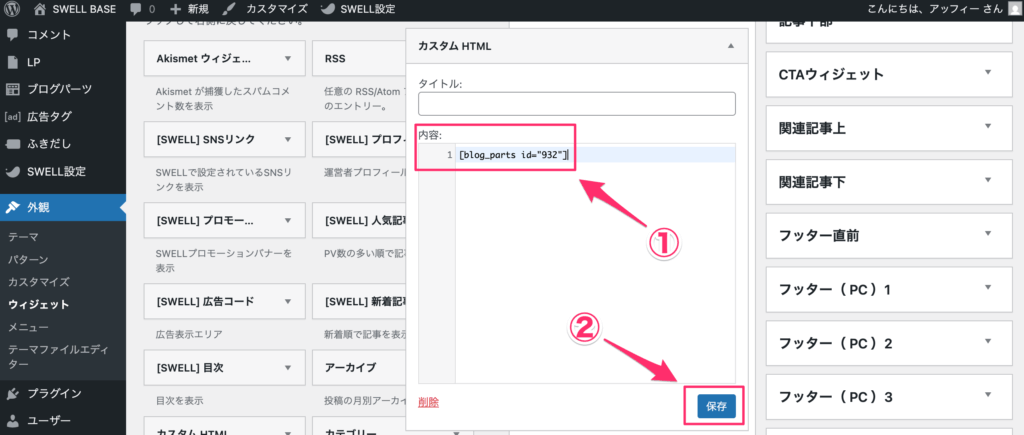This screenshot has width=1024, height=435.
Task: Click the 保存 button
Action: click(x=716, y=406)
